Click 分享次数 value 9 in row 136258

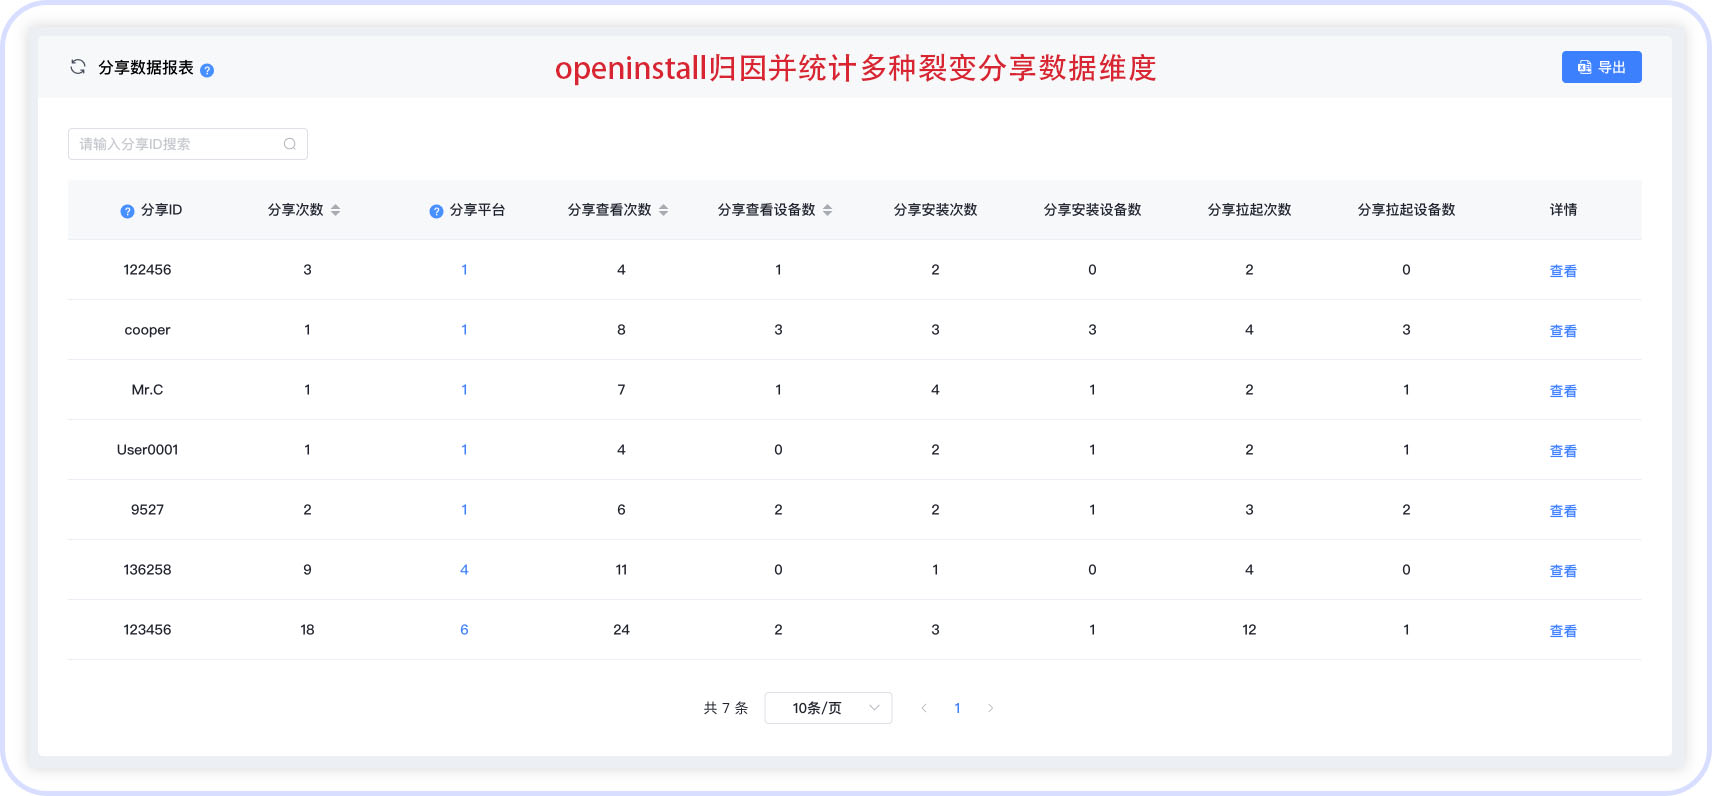307,570
